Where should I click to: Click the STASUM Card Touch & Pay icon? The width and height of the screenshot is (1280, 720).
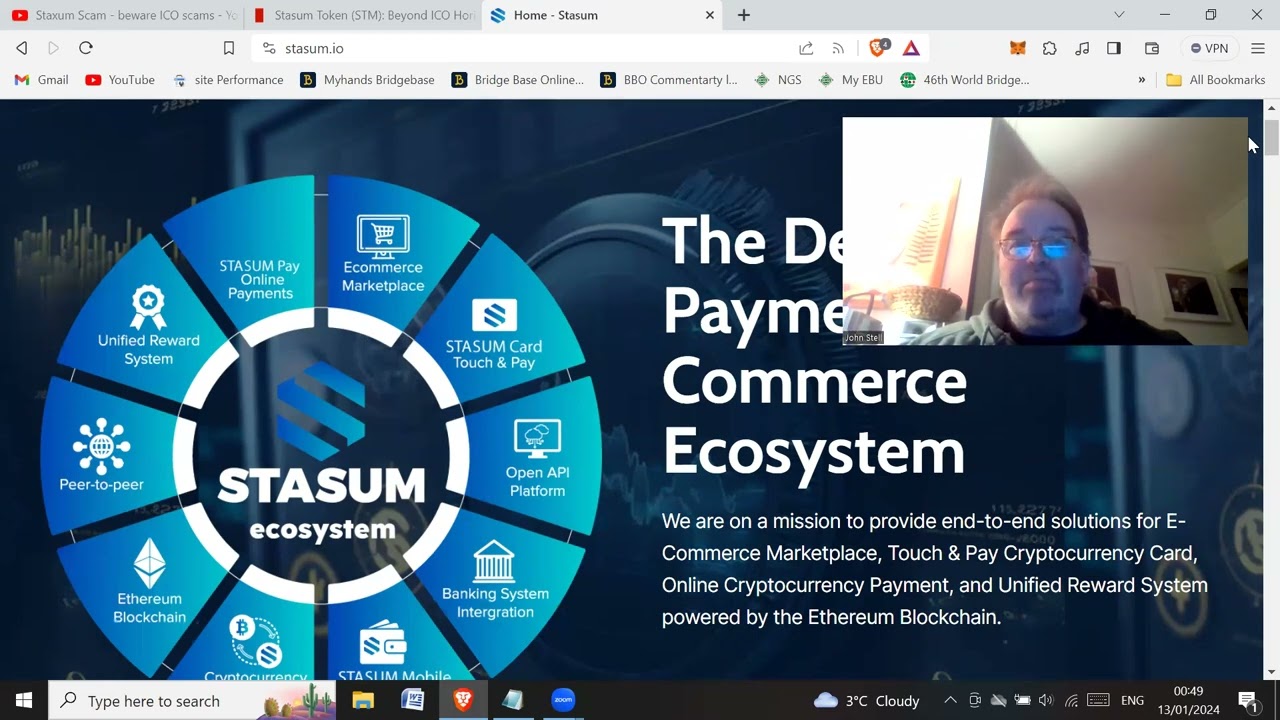click(x=494, y=315)
